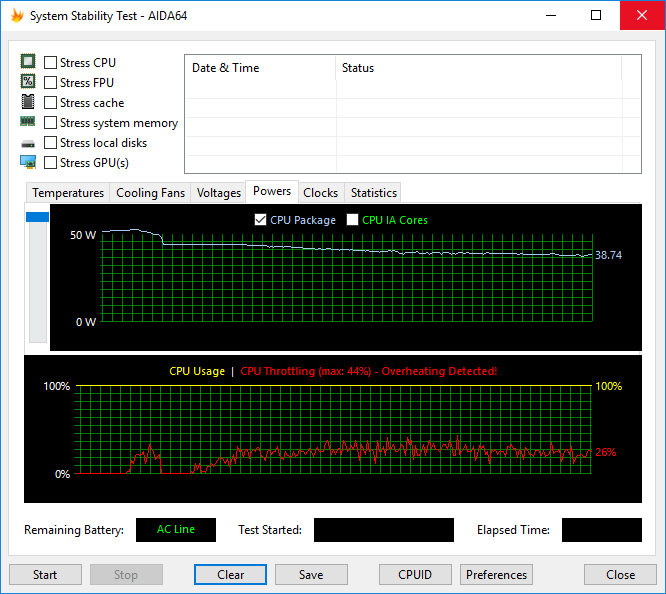Image resolution: width=666 pixels, height=594 pixels.
Task: Close the window with the red X
Action: (642, 15)
